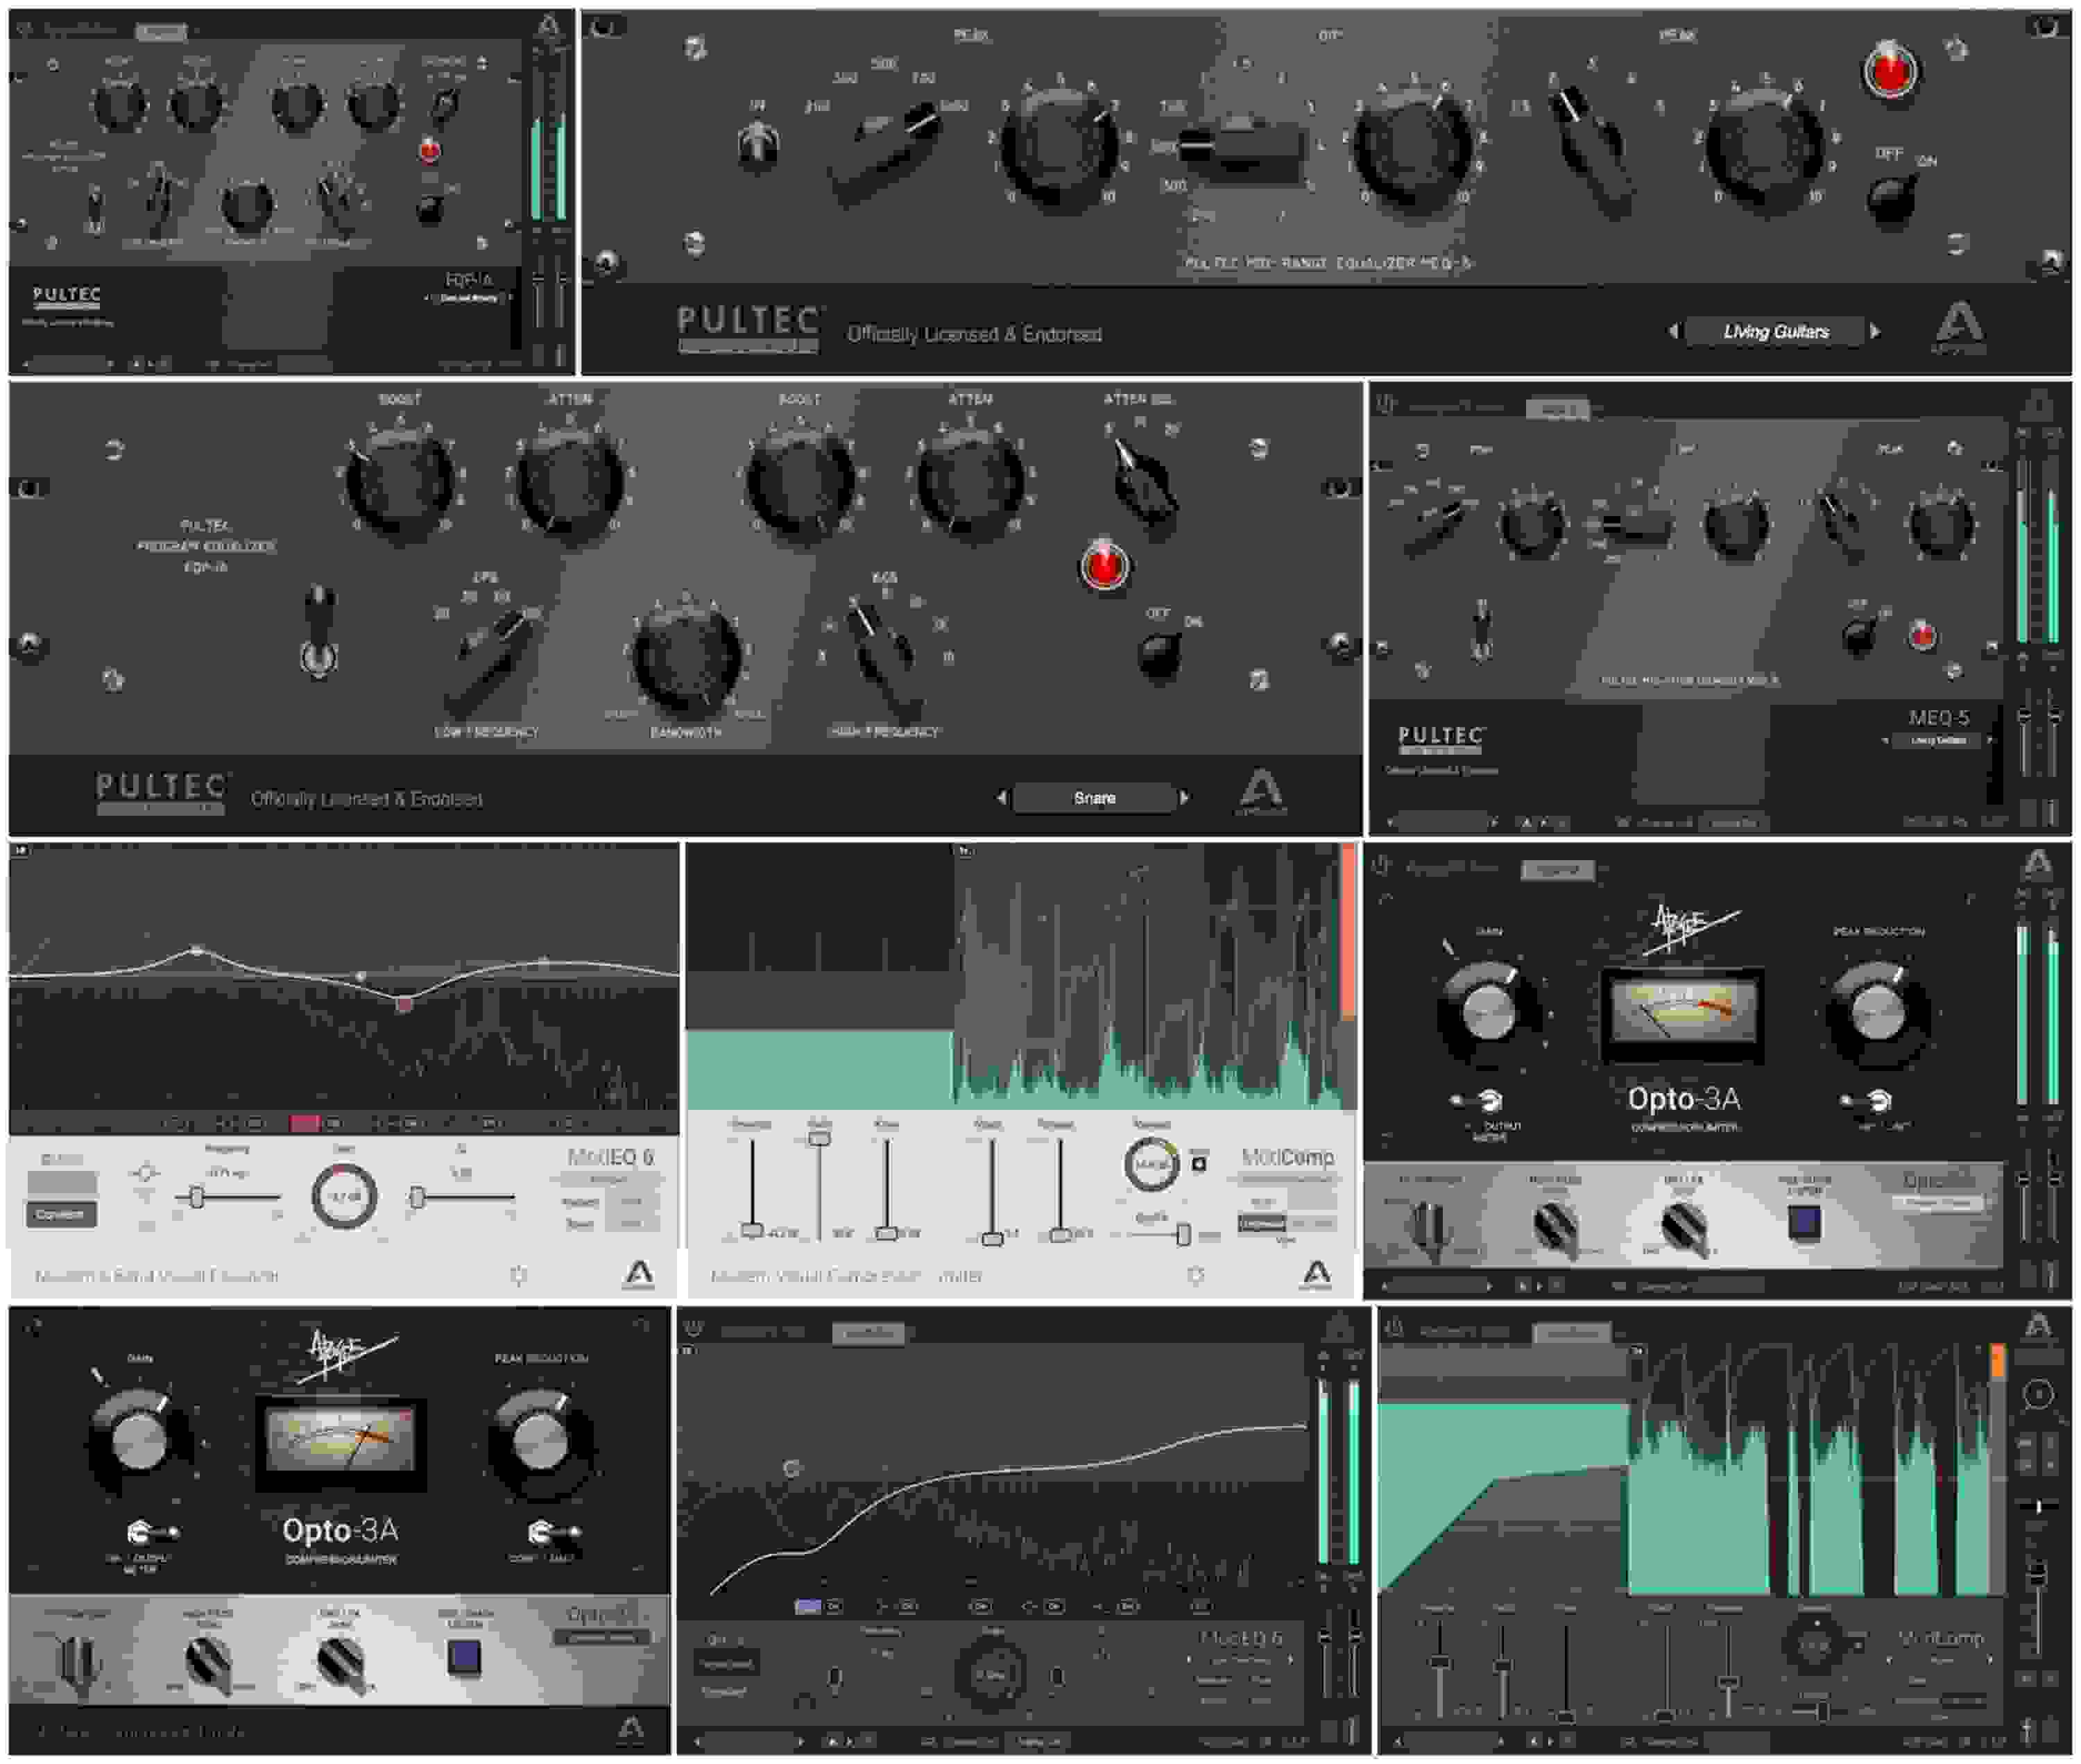The image size is (2081, 1764).
Task: Open the next preset arrow beside Living Guitars
Action: [x=1876, y=330]
